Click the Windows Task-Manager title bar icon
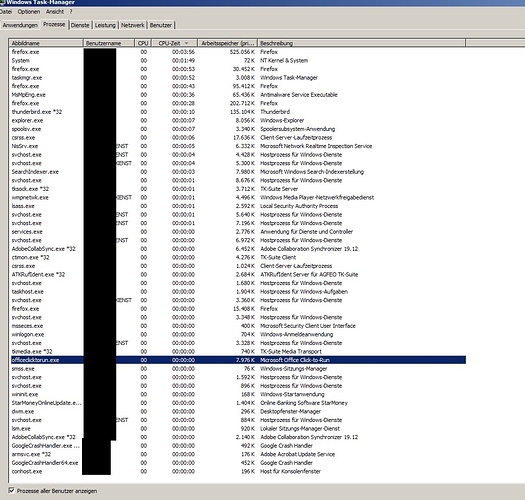525x500 pixels. (2, 2)
